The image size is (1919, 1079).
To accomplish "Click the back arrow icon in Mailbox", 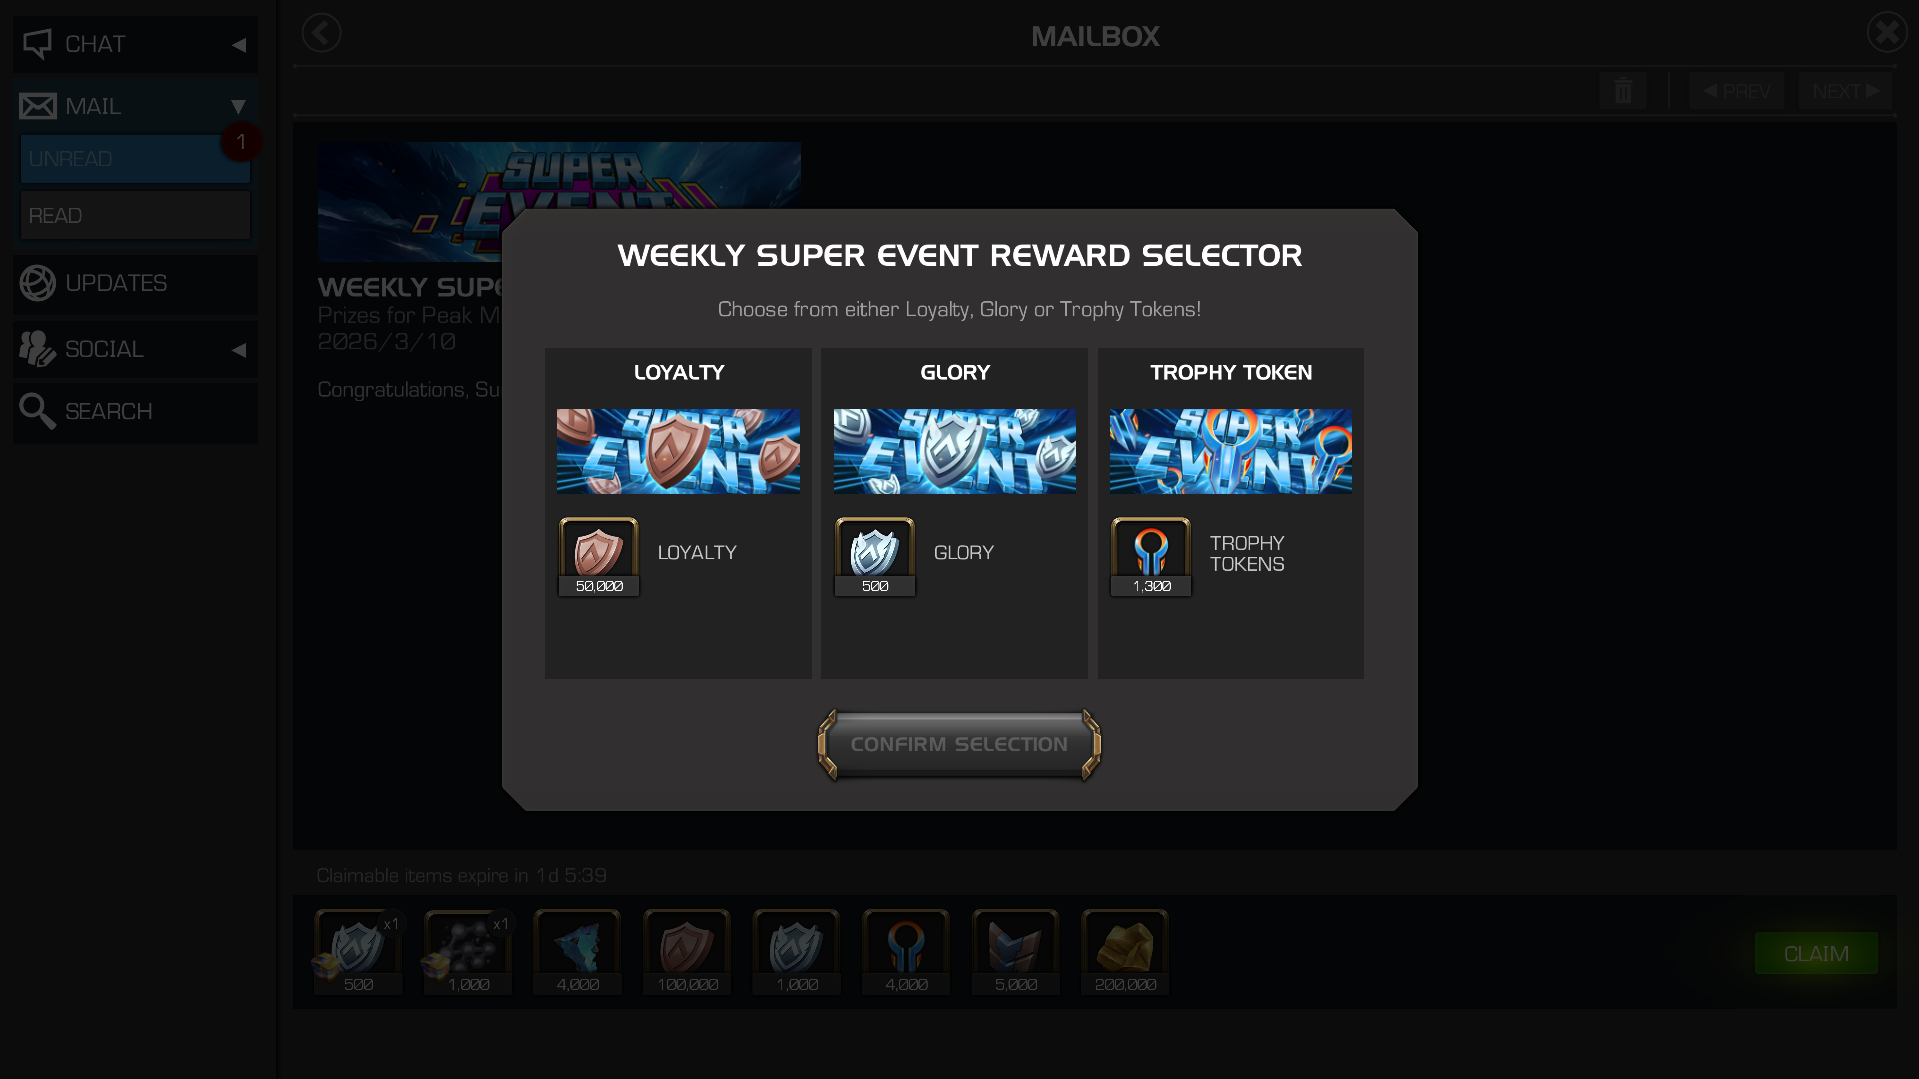I will [321, 33].
